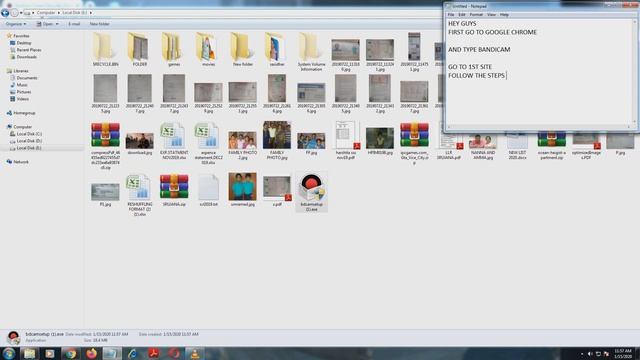Show hidden icons in system tray
This screenshot has height=360, width=640.
[582, 354]
